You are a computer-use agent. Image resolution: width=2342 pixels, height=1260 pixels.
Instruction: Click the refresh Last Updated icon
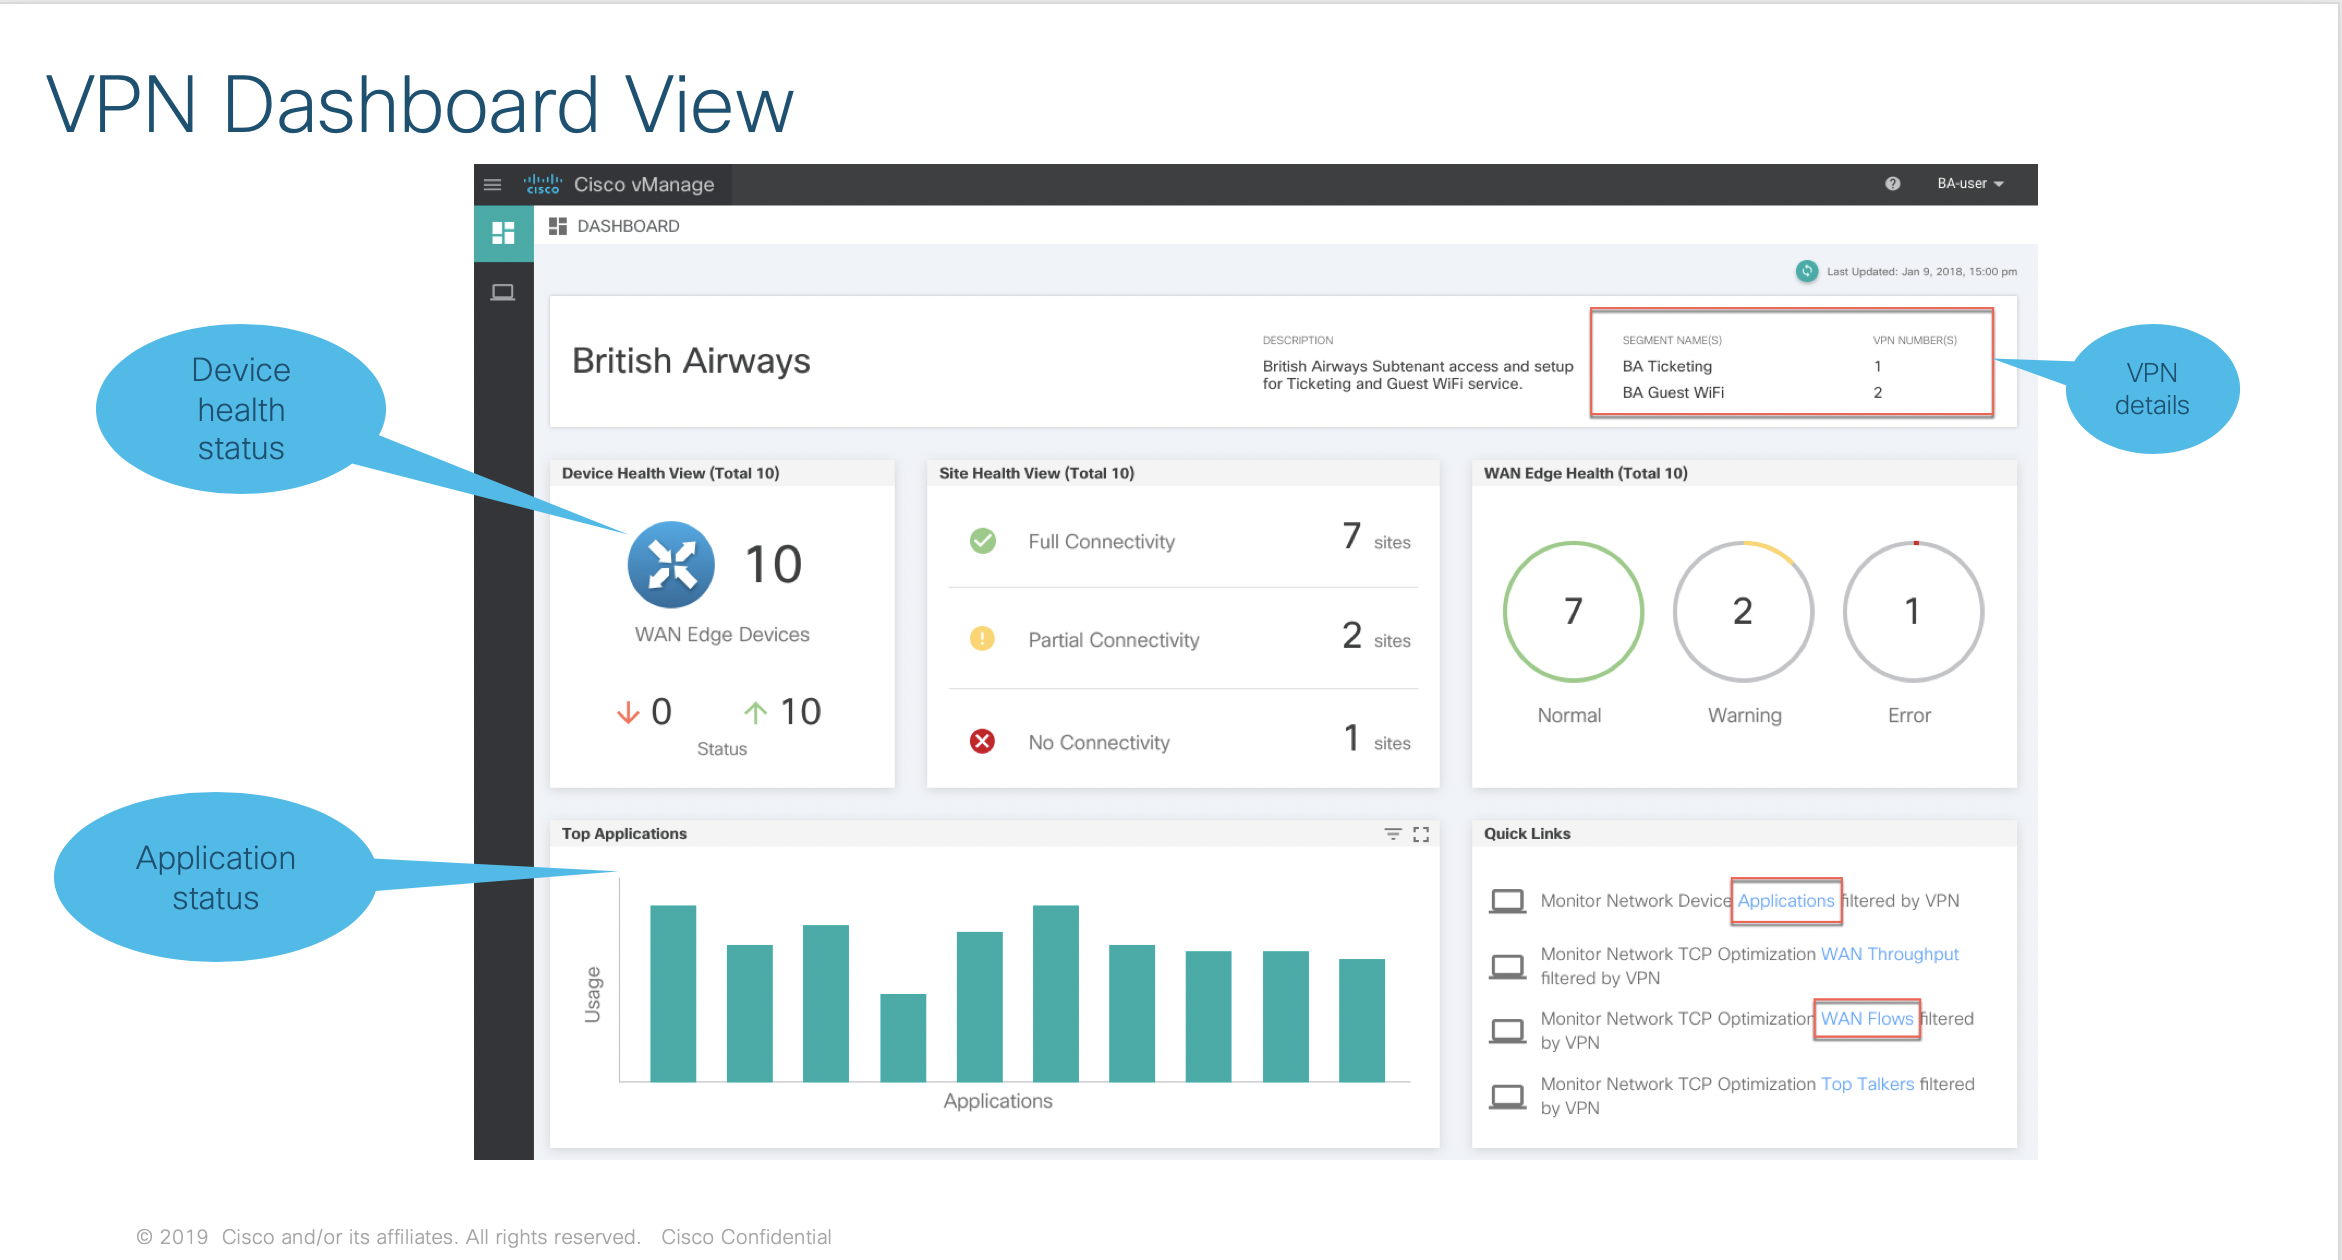(x=1806, y=271)
